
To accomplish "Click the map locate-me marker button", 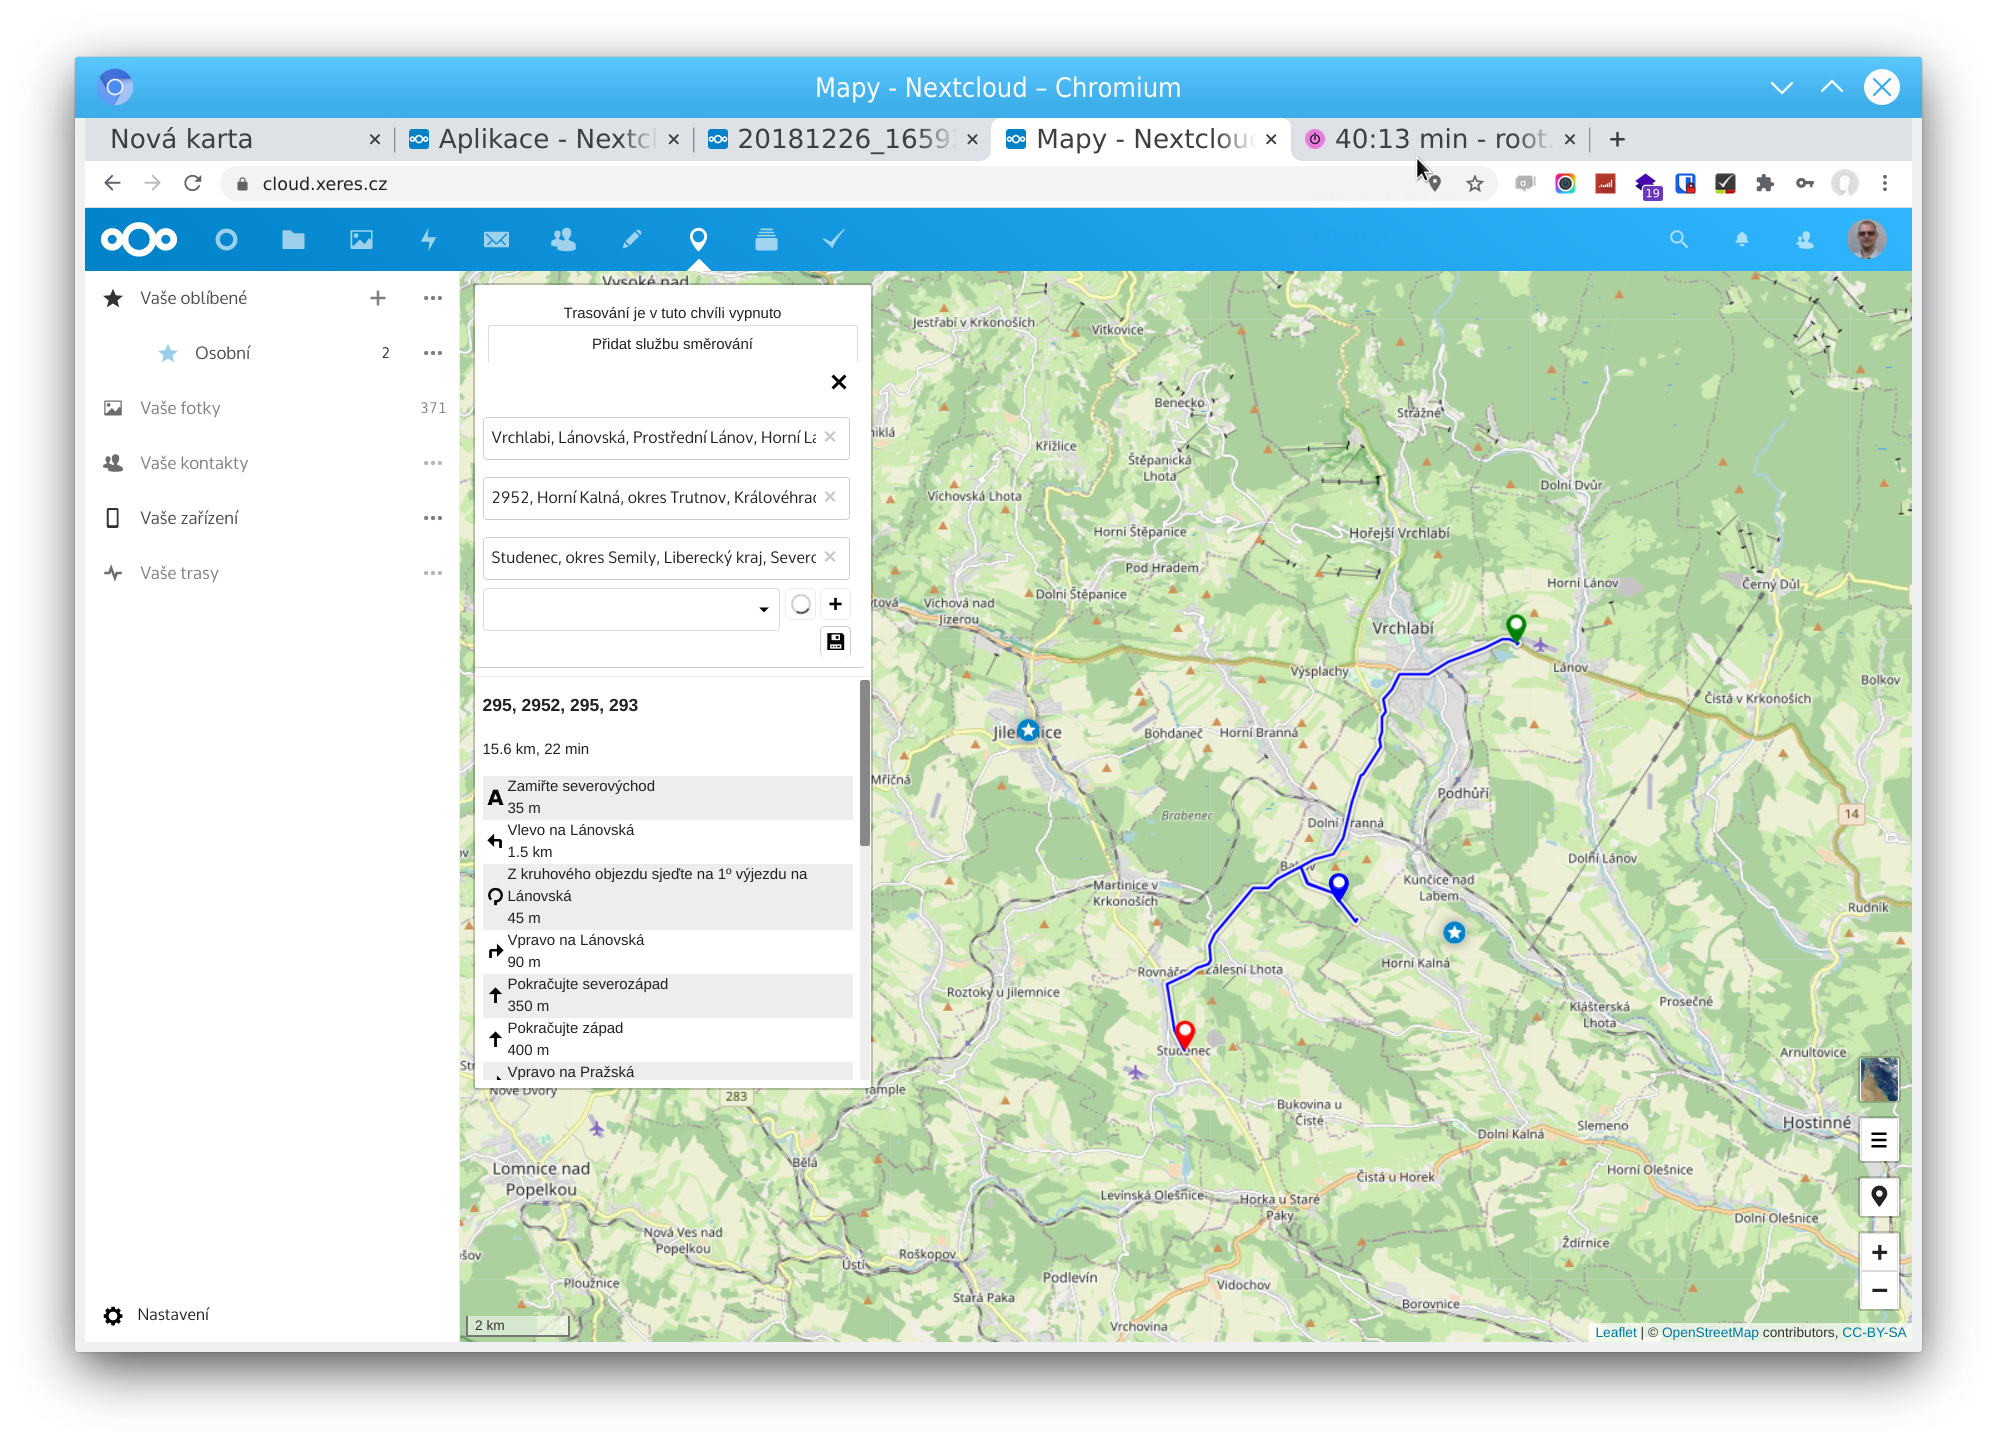I will (1879, 1197).
